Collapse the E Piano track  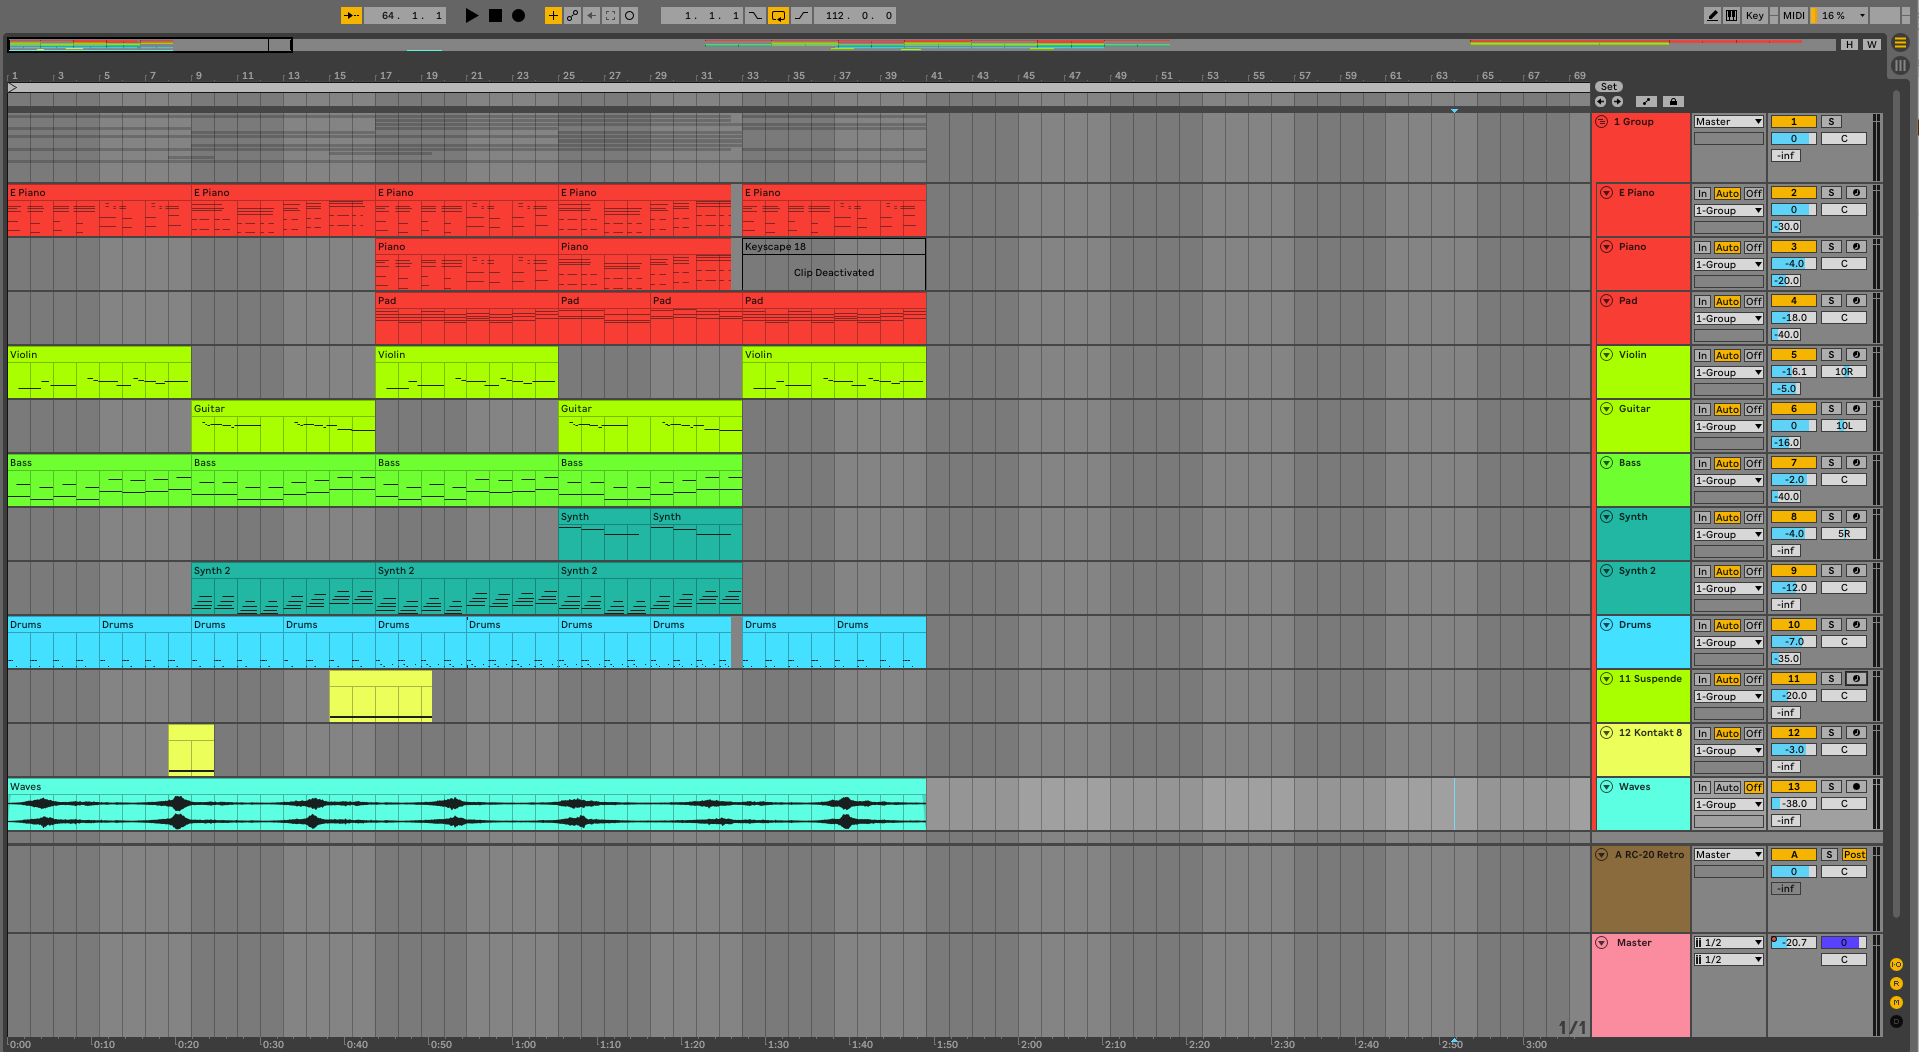click(1607, 193)
